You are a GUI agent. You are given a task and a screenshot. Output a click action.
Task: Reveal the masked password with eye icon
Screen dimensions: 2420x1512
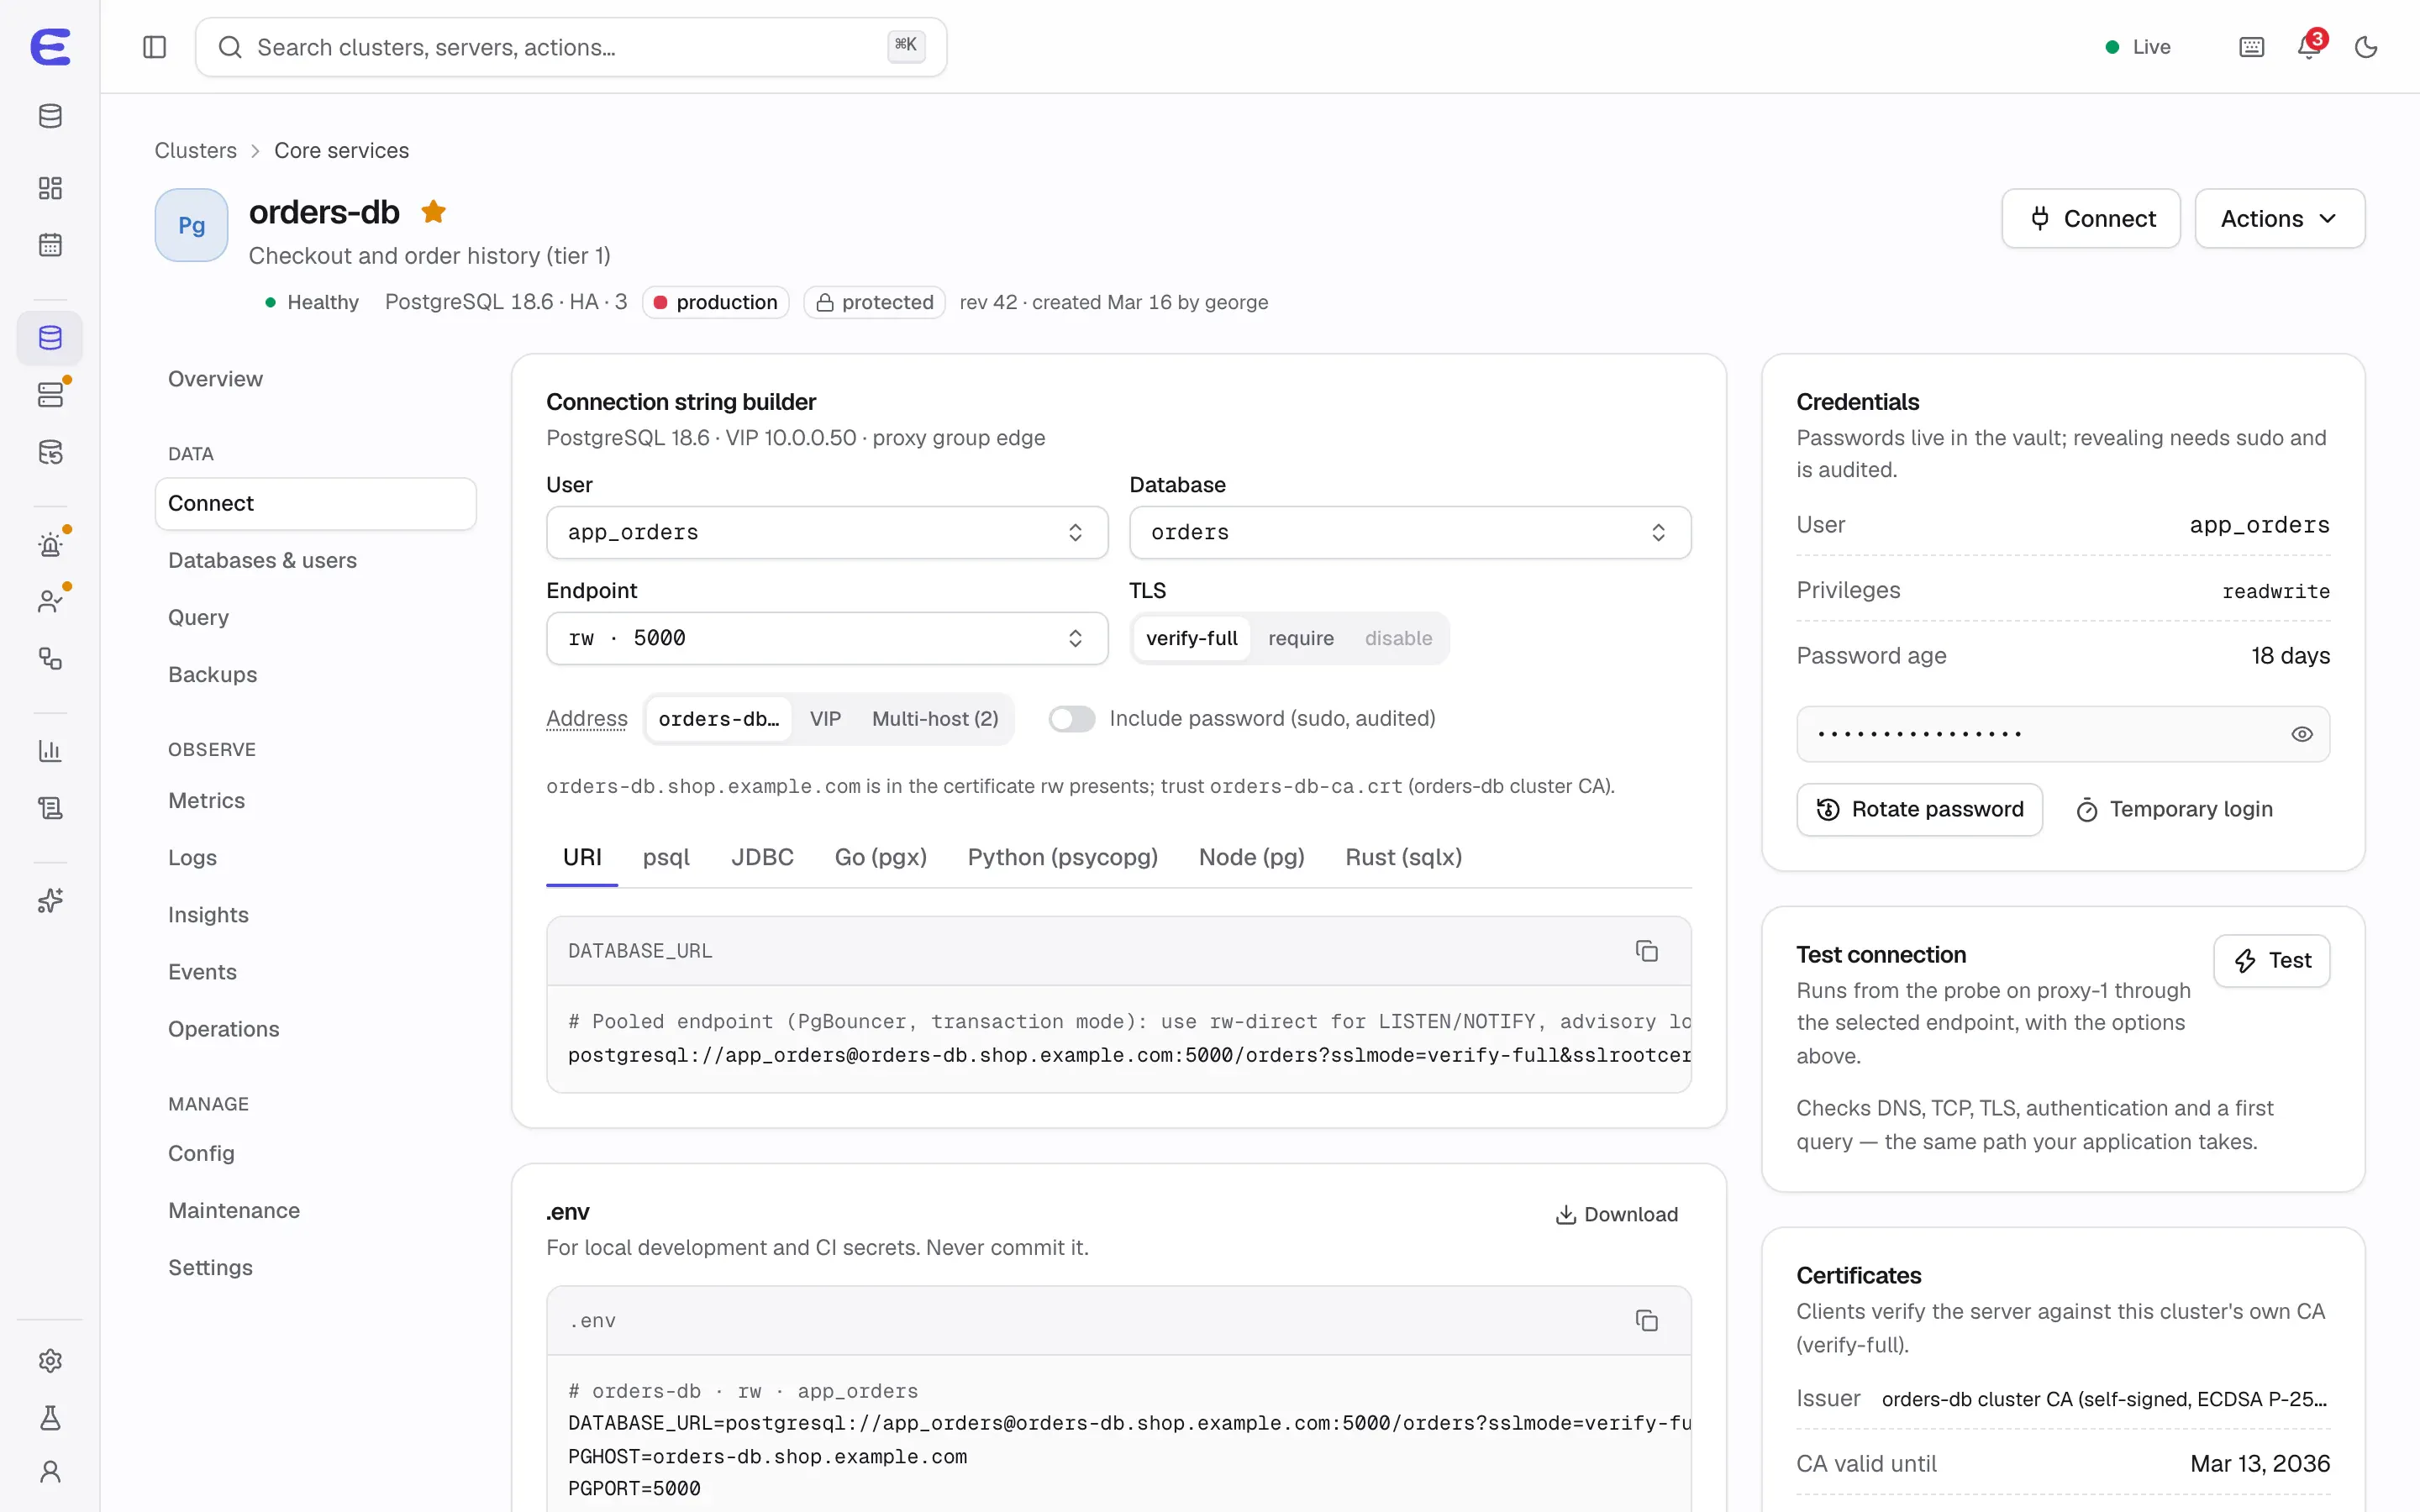2301,734
